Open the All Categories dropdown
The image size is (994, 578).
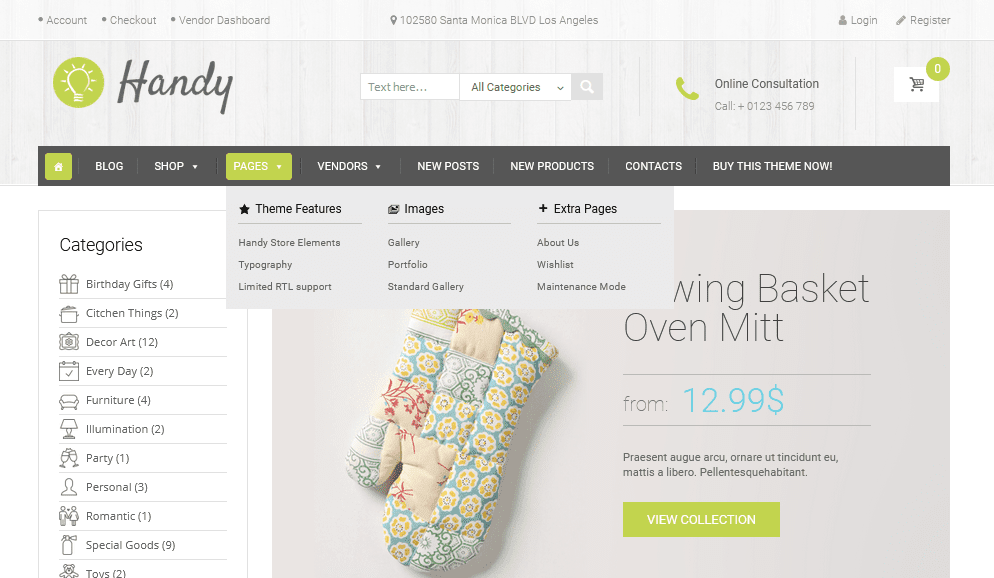pos(515,87)
